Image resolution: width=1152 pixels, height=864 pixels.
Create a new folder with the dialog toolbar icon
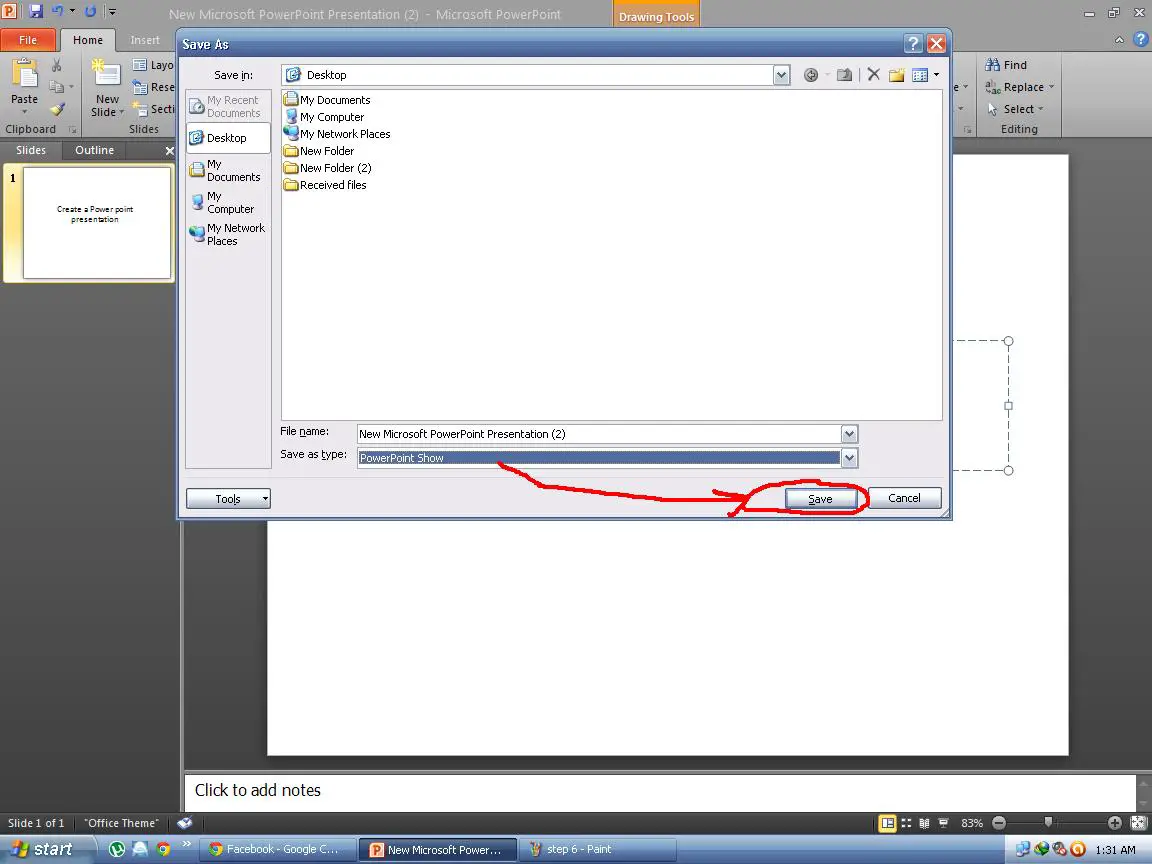coord(896,75)
